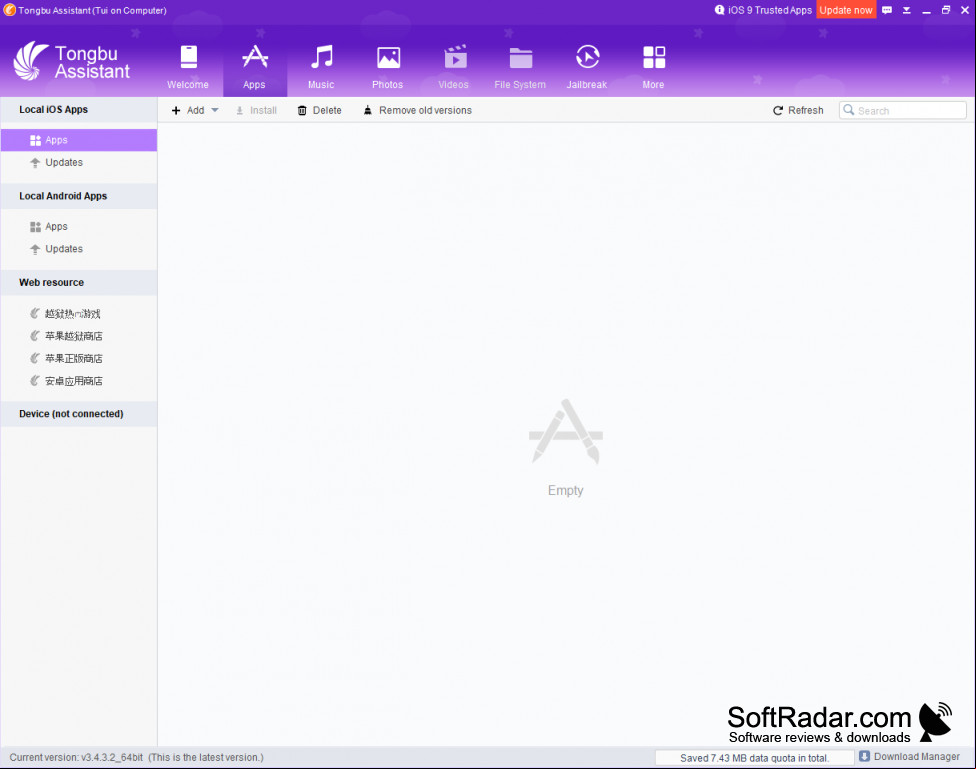976x769 pixels.
Task: Expand the Add dropdown arrow
Action: coord(215,110)
